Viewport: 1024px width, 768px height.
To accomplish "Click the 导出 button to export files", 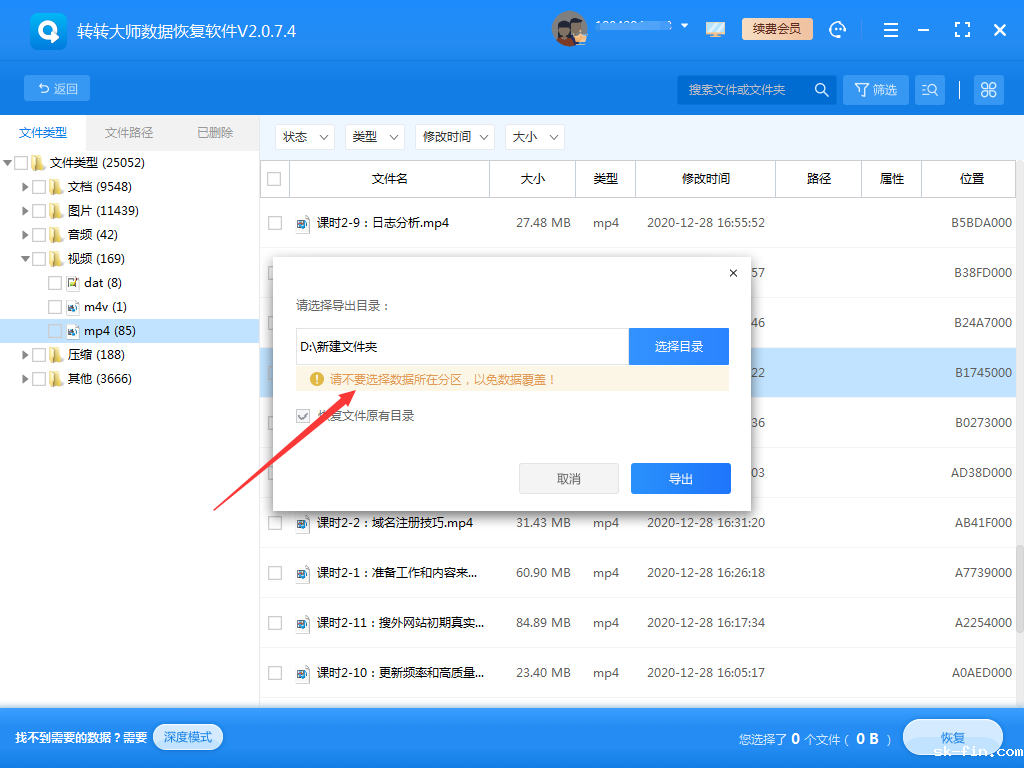I will 680,478.
